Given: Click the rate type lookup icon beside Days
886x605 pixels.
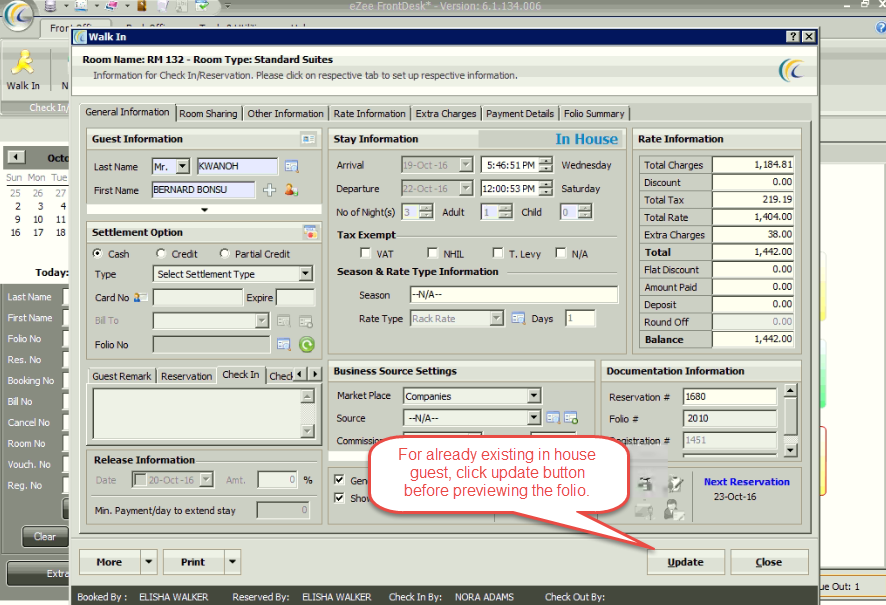Looking at the screenshot, I should pos(518,319).
